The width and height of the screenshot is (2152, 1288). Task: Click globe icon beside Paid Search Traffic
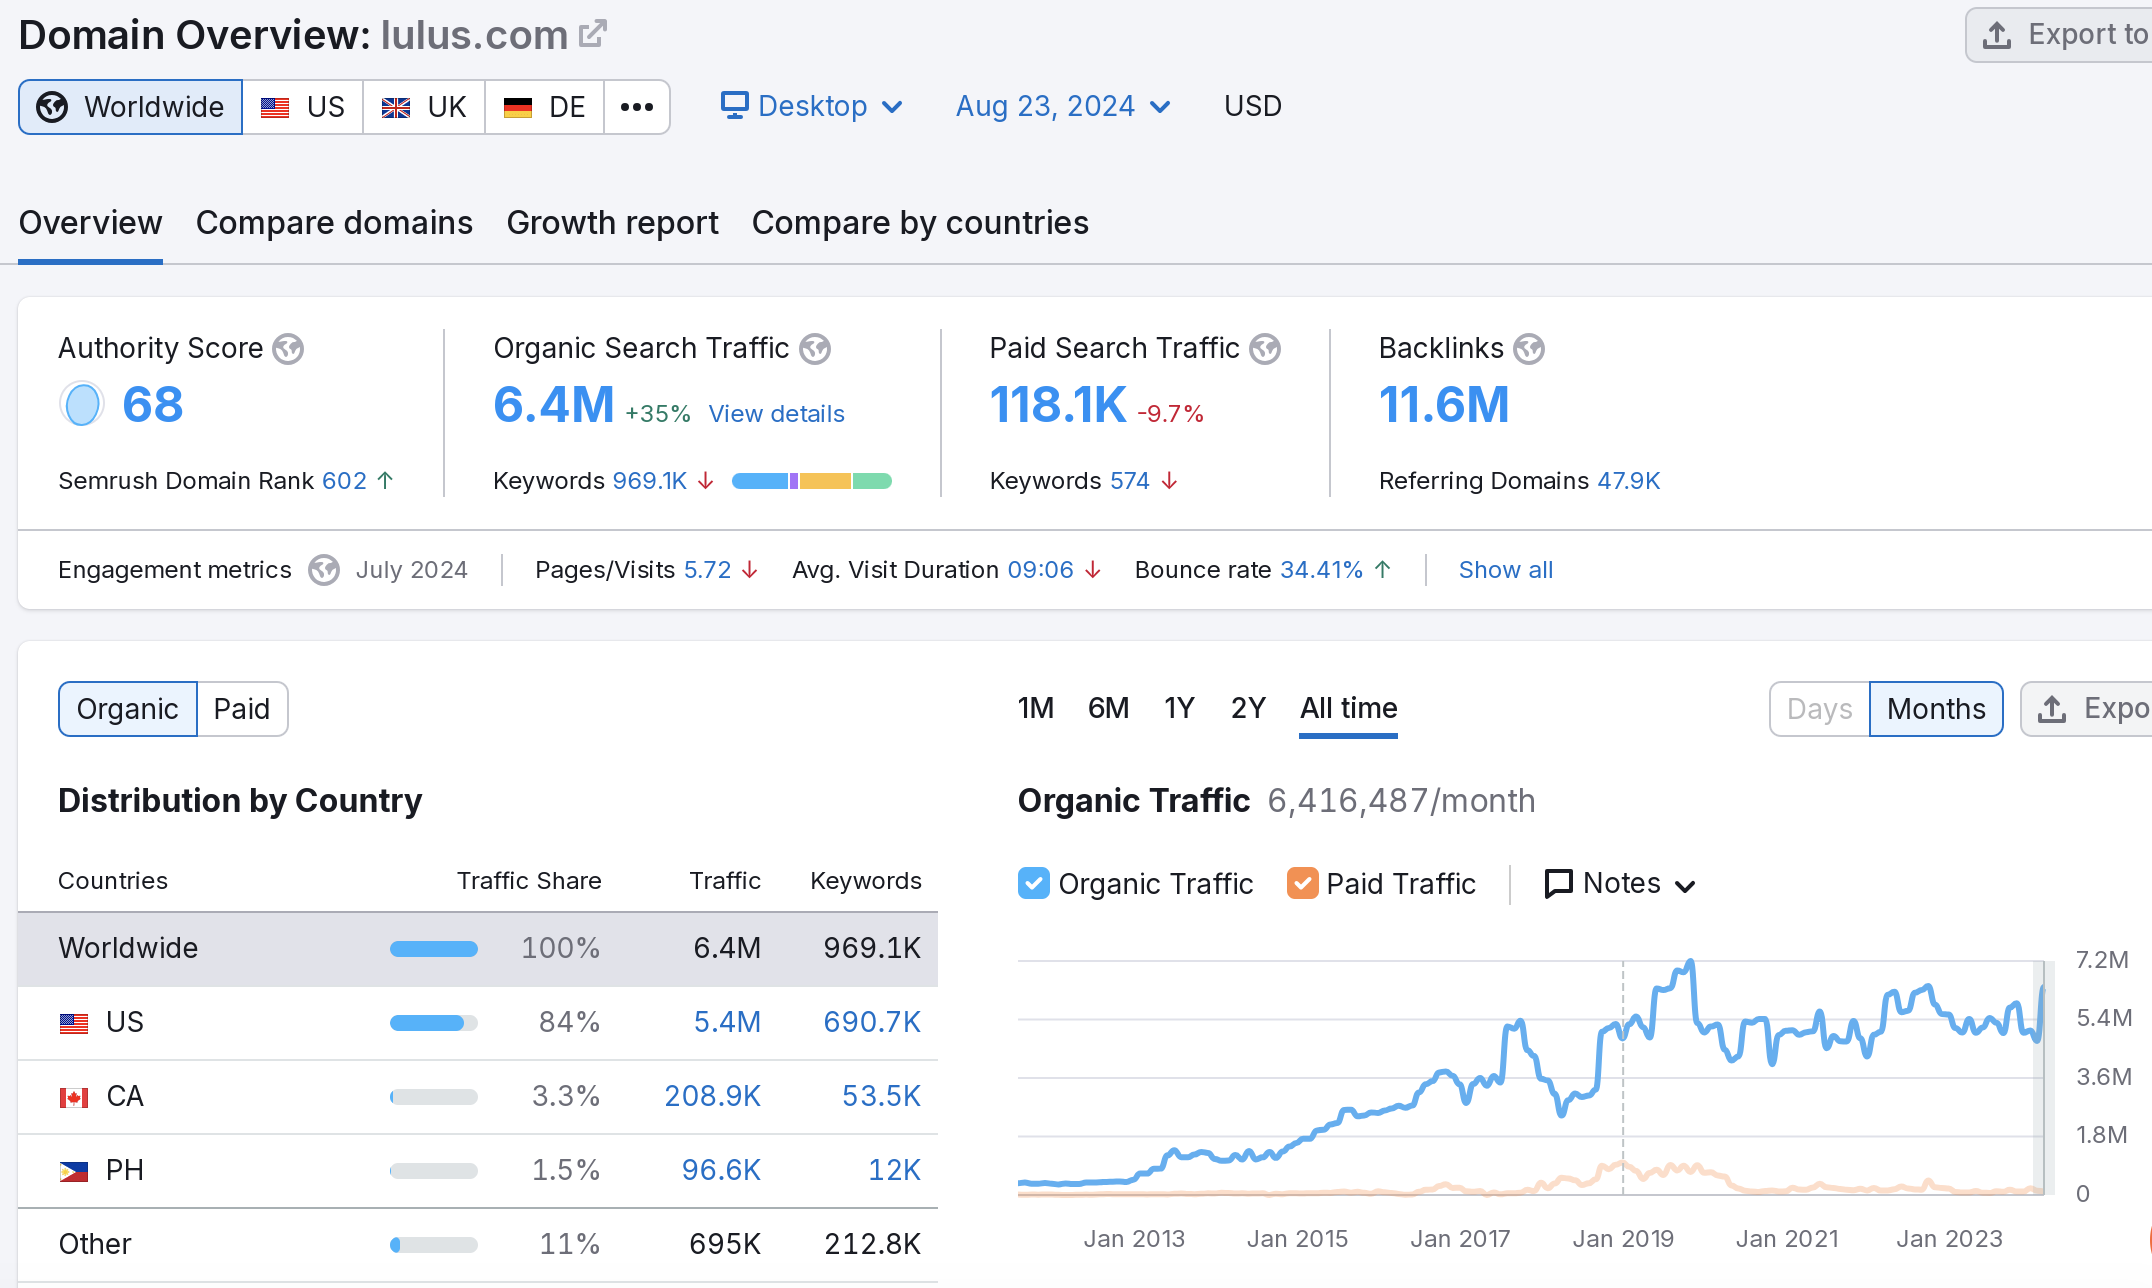pos(1265,349)
